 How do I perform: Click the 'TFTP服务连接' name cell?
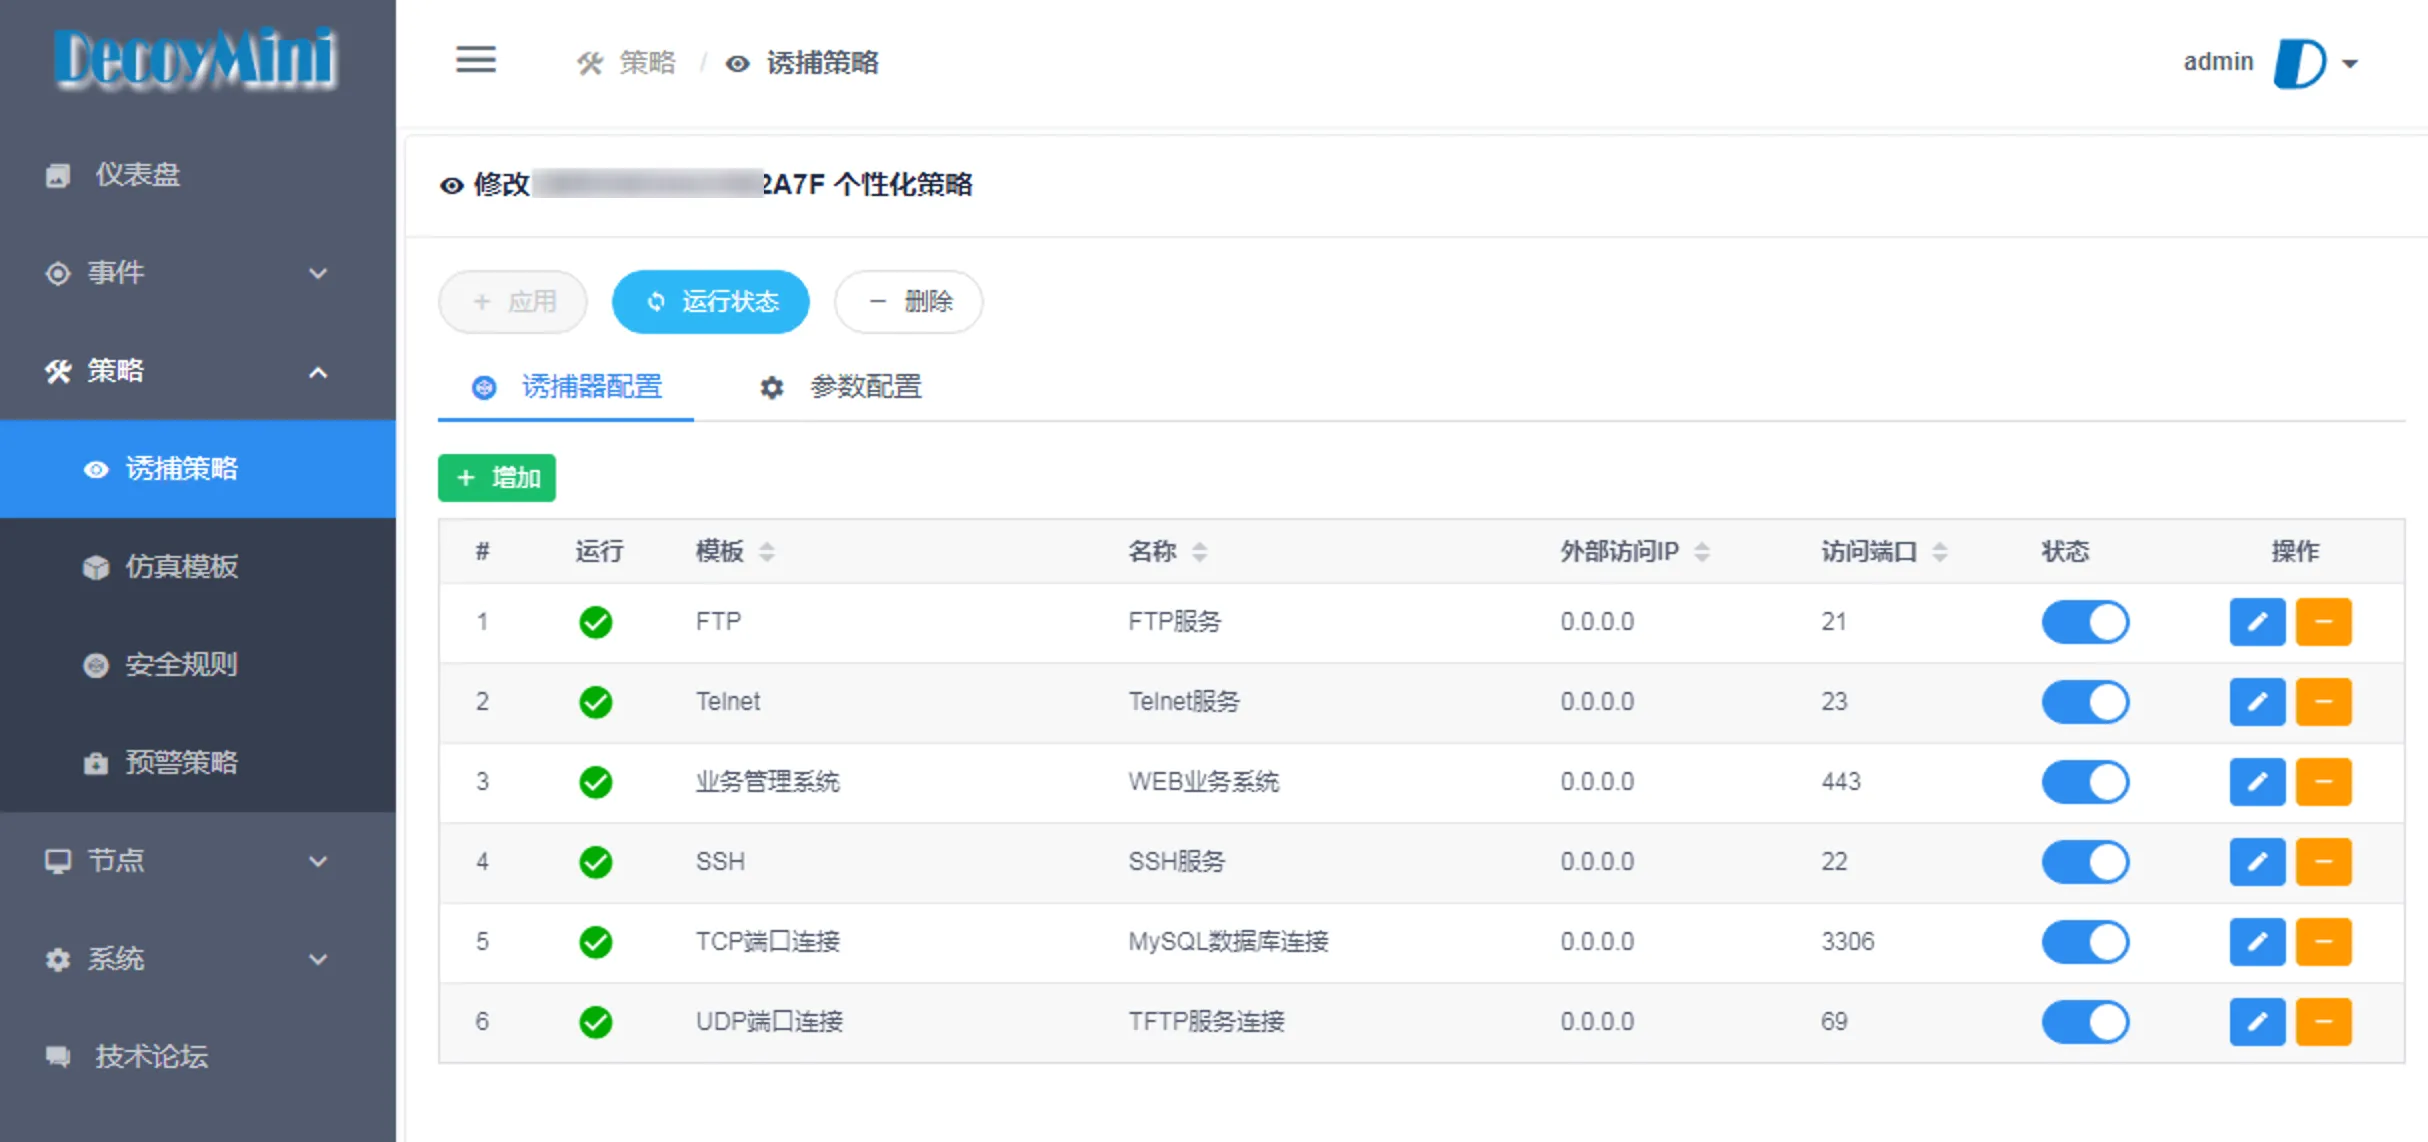1206,1021
